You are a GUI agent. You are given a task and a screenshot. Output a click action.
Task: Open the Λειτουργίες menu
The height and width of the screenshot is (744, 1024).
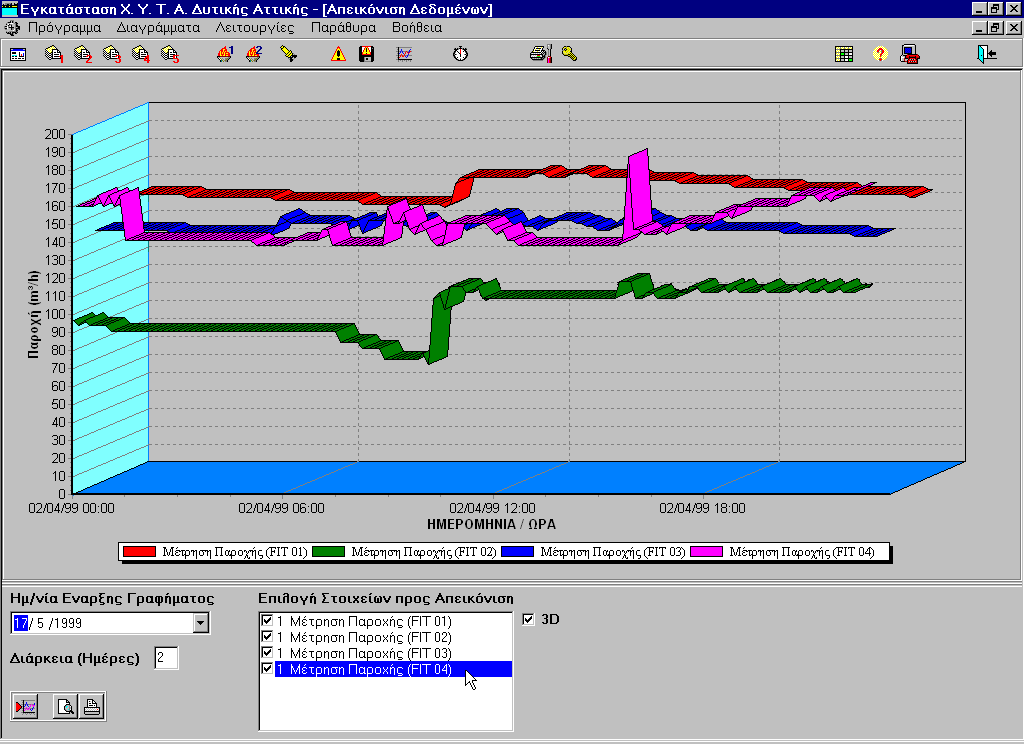click(255, 28)
